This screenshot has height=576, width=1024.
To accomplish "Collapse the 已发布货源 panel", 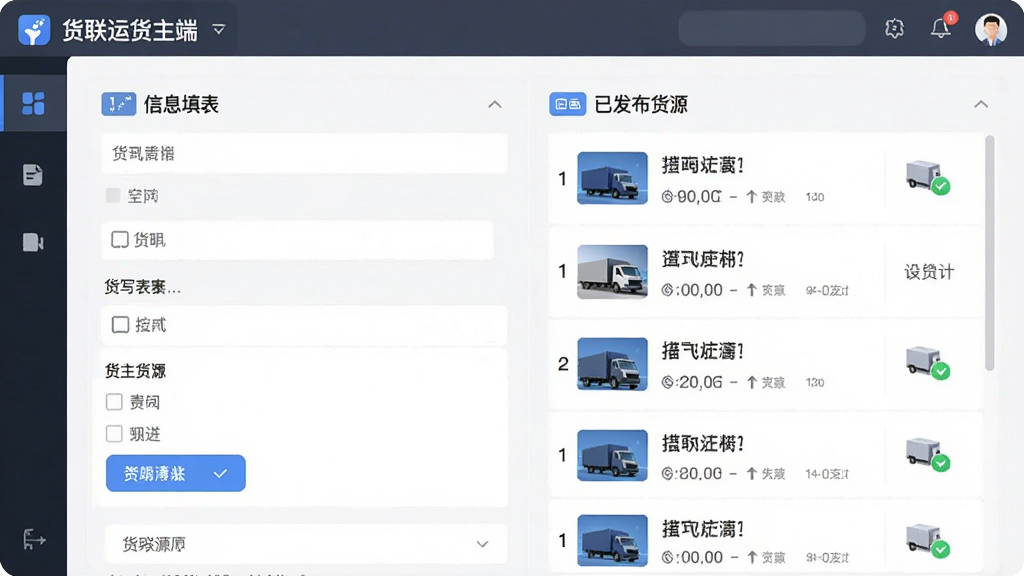I will tap(981, 104).
